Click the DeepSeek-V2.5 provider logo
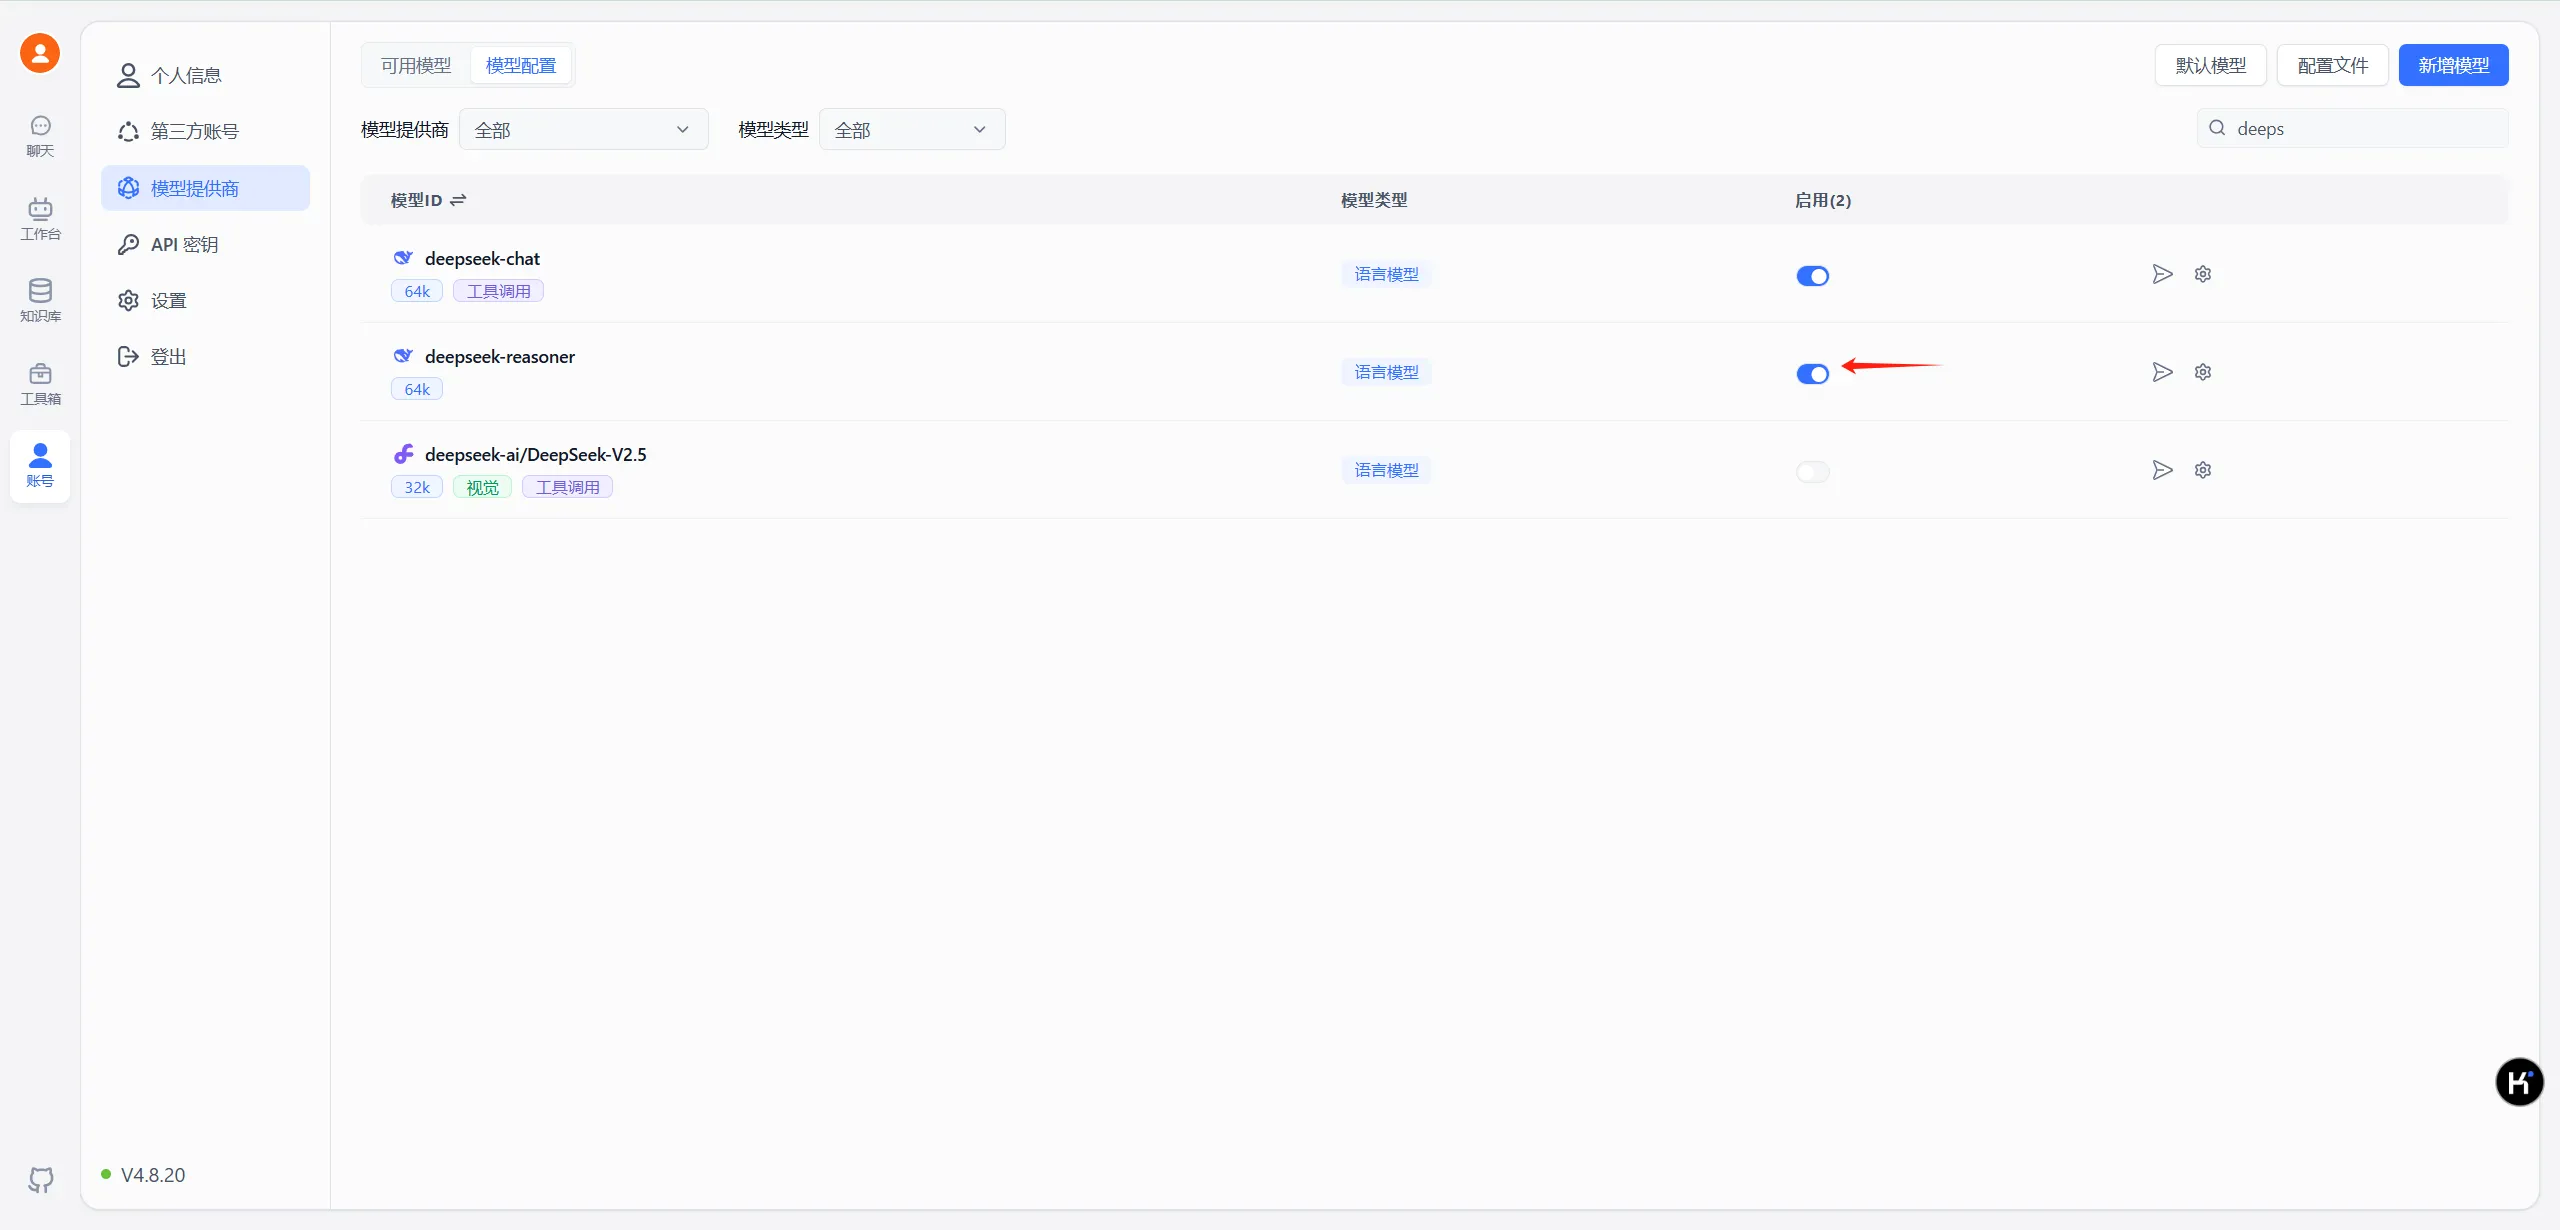Image resolution: width=2560 pixels, height=1230 pixels. point(403,454)
